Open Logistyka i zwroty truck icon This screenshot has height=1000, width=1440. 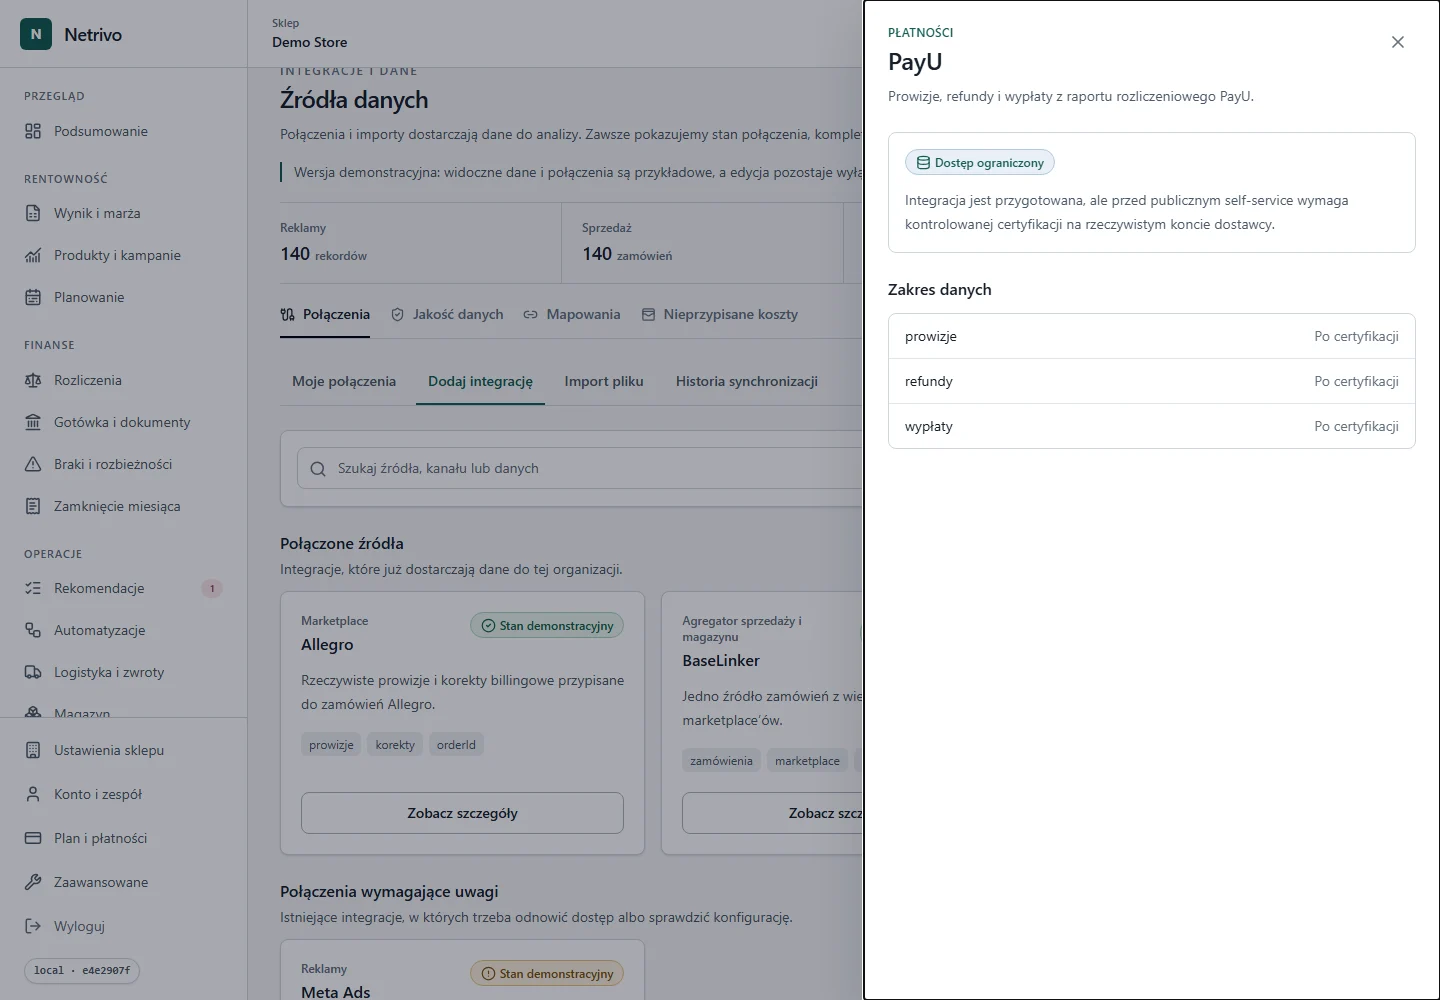[x=33, y=672]
